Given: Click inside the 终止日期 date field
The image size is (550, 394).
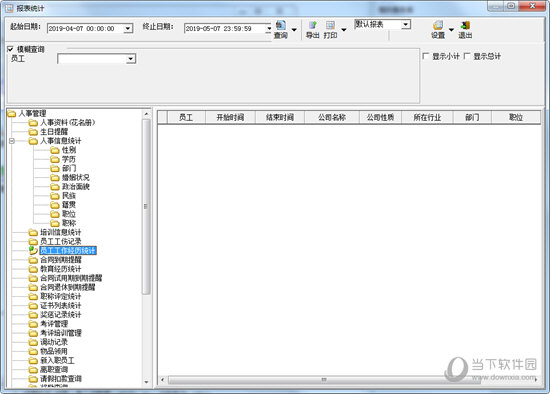Looking at the screenshot, I should (x=225, y=28).
